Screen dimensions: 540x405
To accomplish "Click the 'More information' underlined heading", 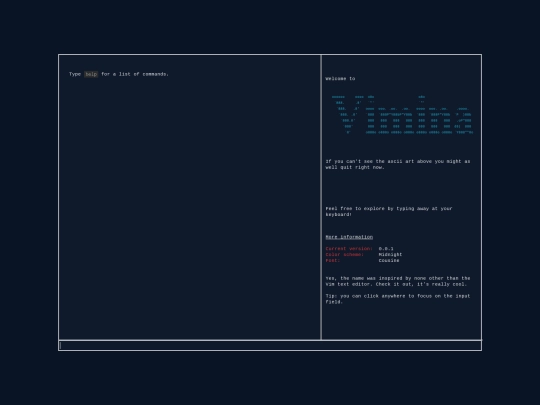I will (349, 237).
